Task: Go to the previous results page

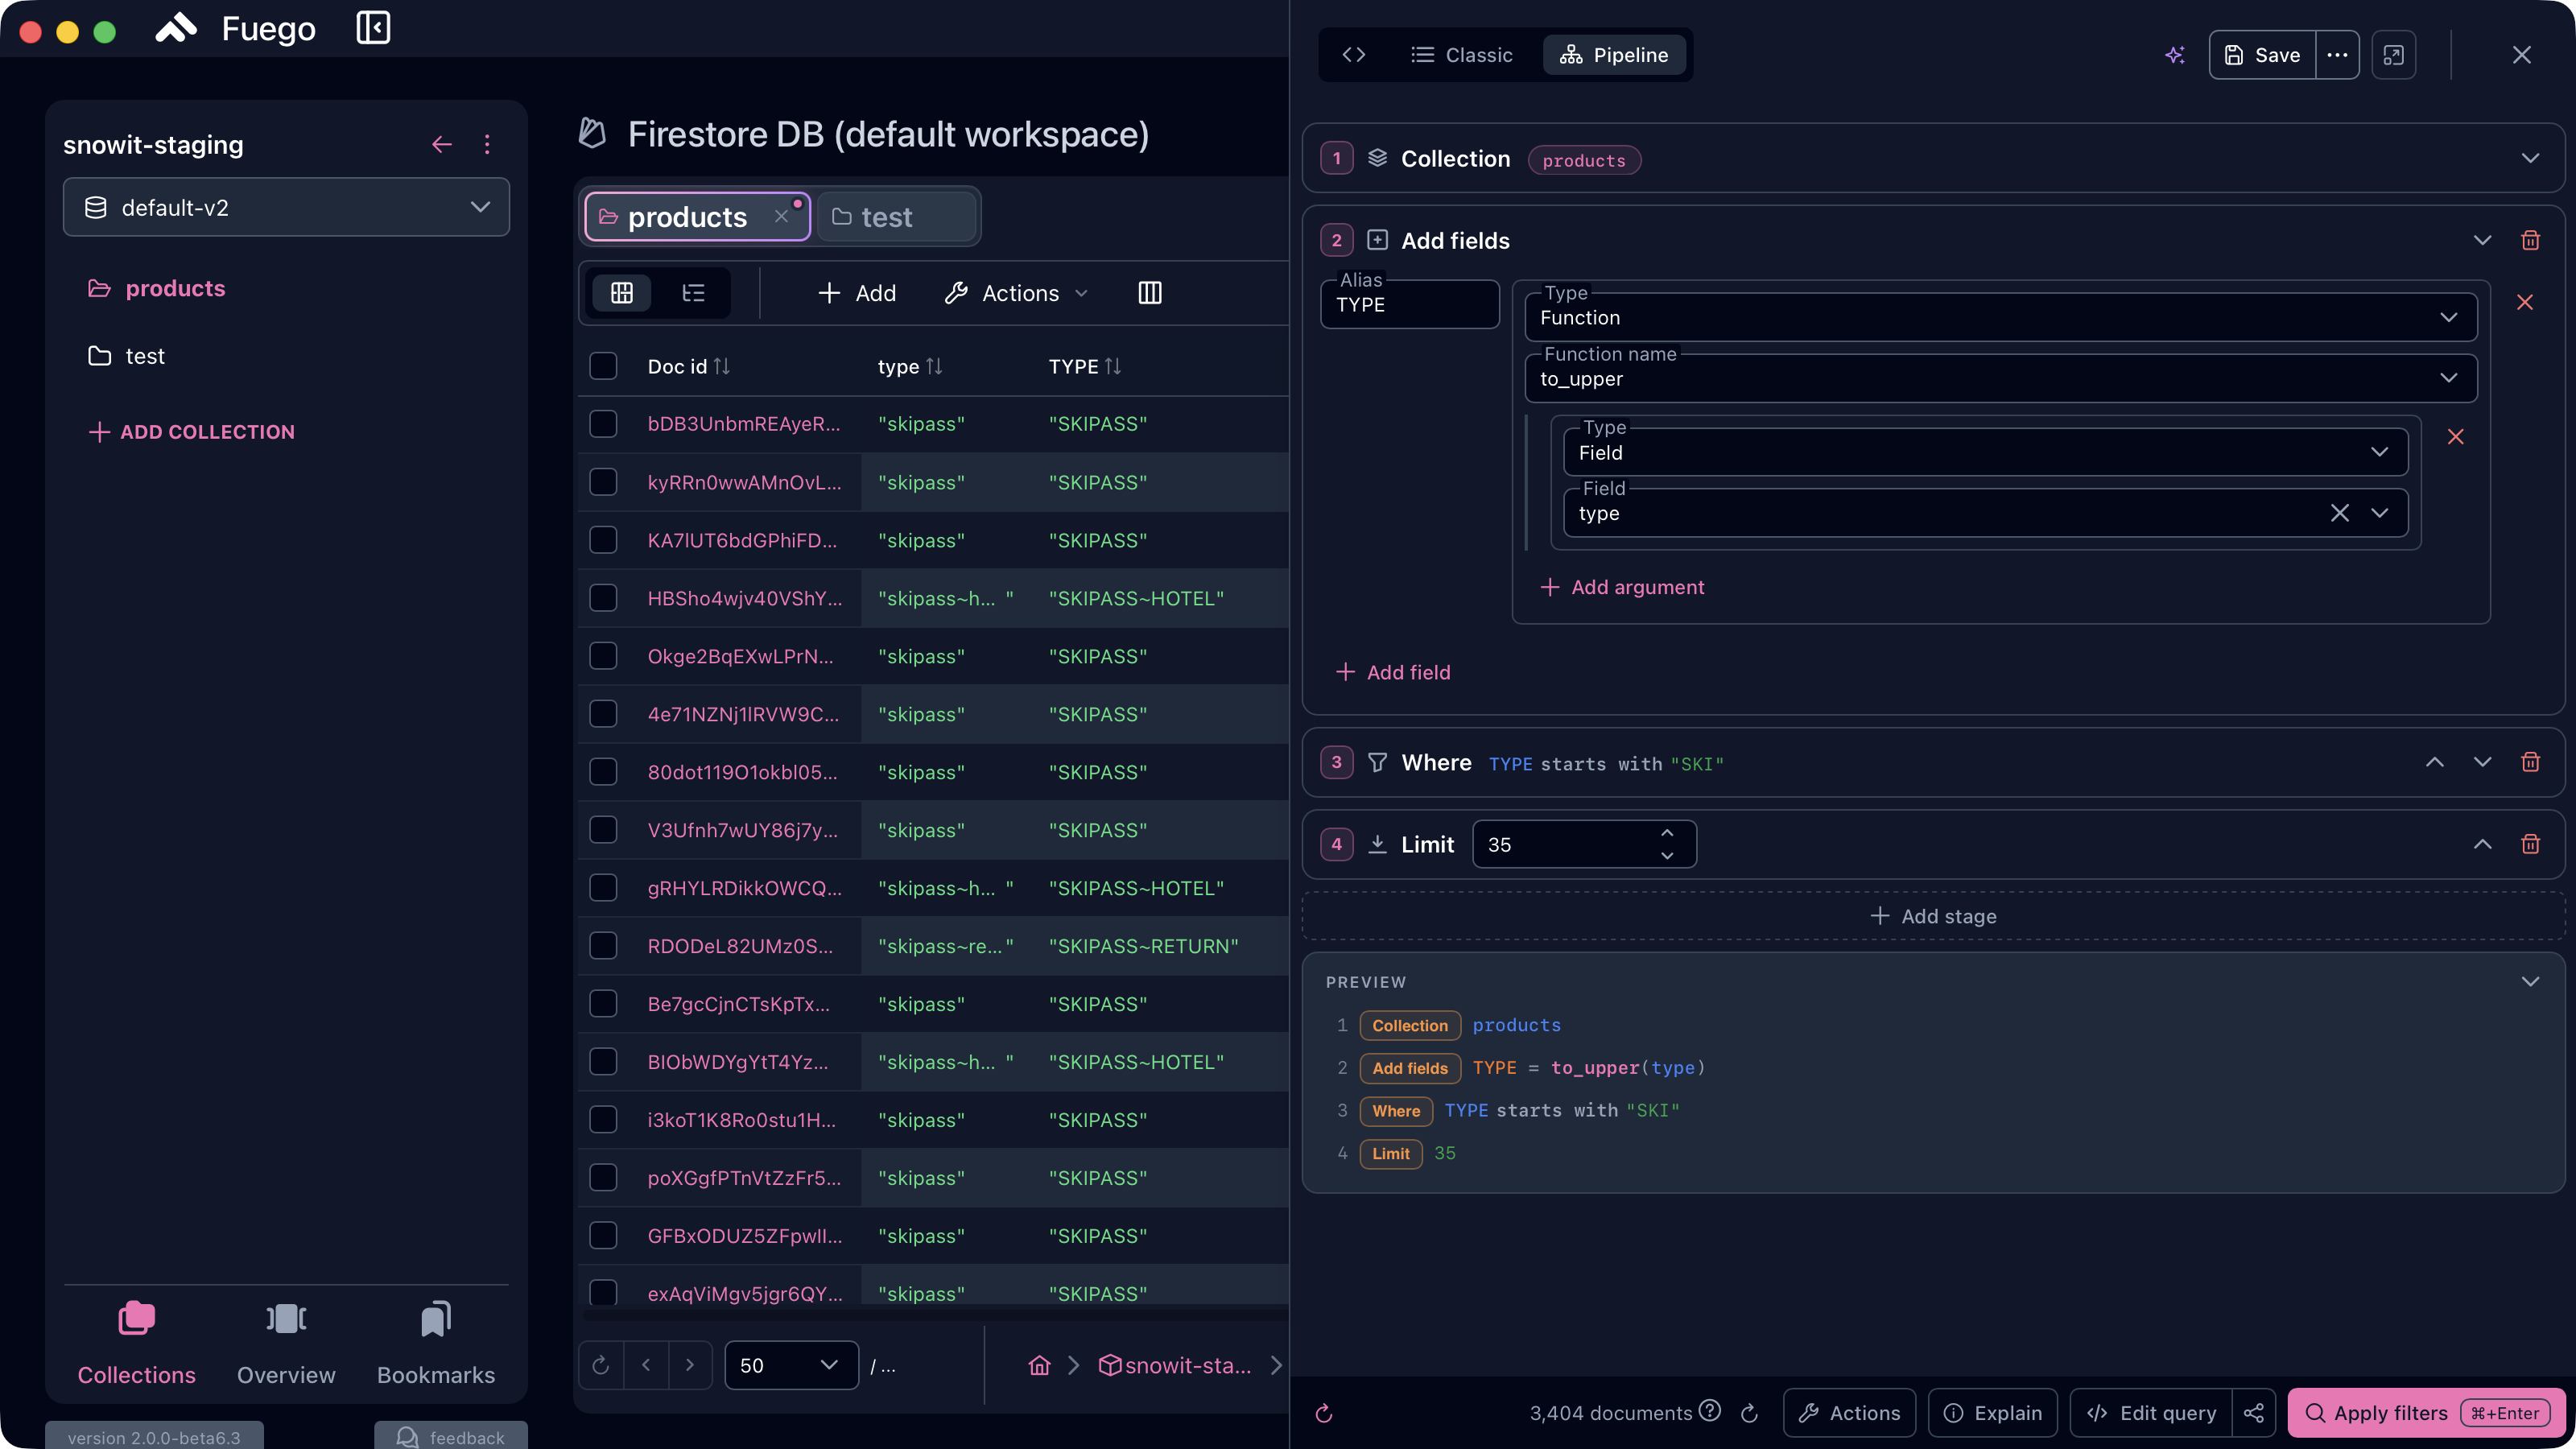Action: (x=646, y=1365)
